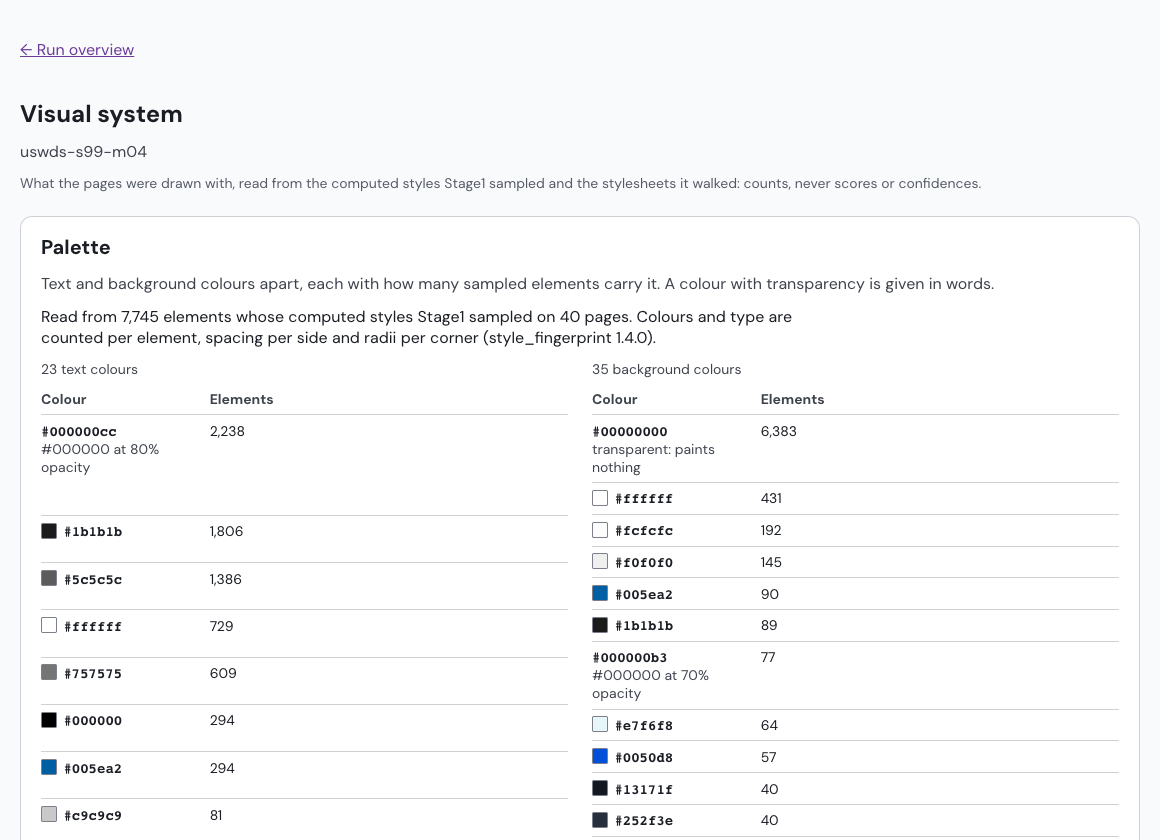The width and height of the screenshot is (1160, 840).
Task: Click the uswds-s99-m04 run identifier
Action: [x=84, y=152]
